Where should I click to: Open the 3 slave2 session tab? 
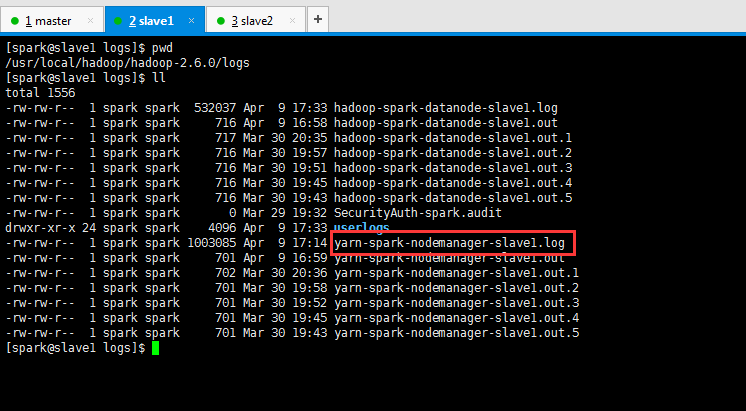[256, 20]
